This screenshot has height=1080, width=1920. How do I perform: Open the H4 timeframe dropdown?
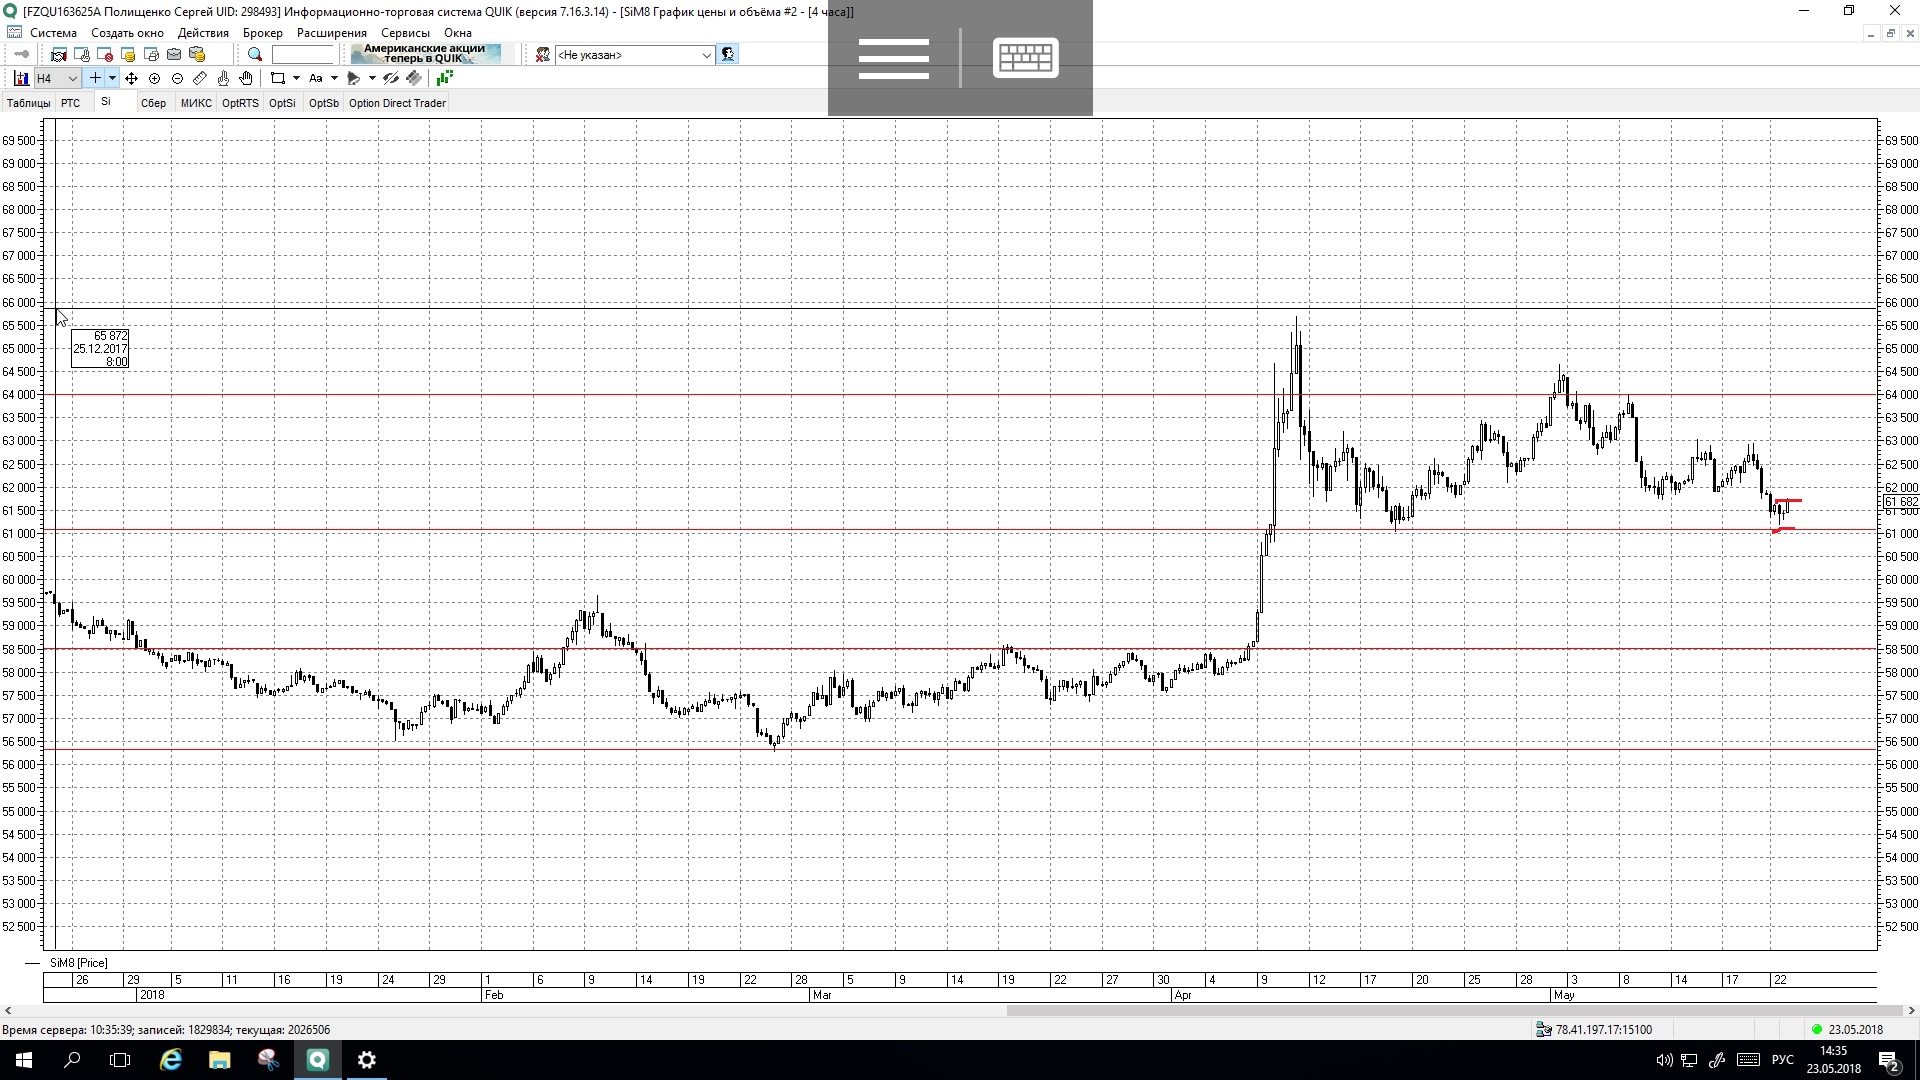click(72, 78)
